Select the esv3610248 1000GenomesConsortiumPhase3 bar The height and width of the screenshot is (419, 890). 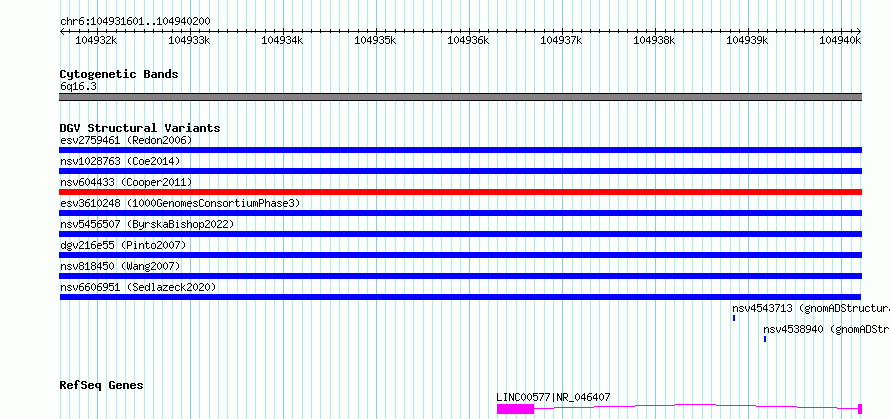460,213
